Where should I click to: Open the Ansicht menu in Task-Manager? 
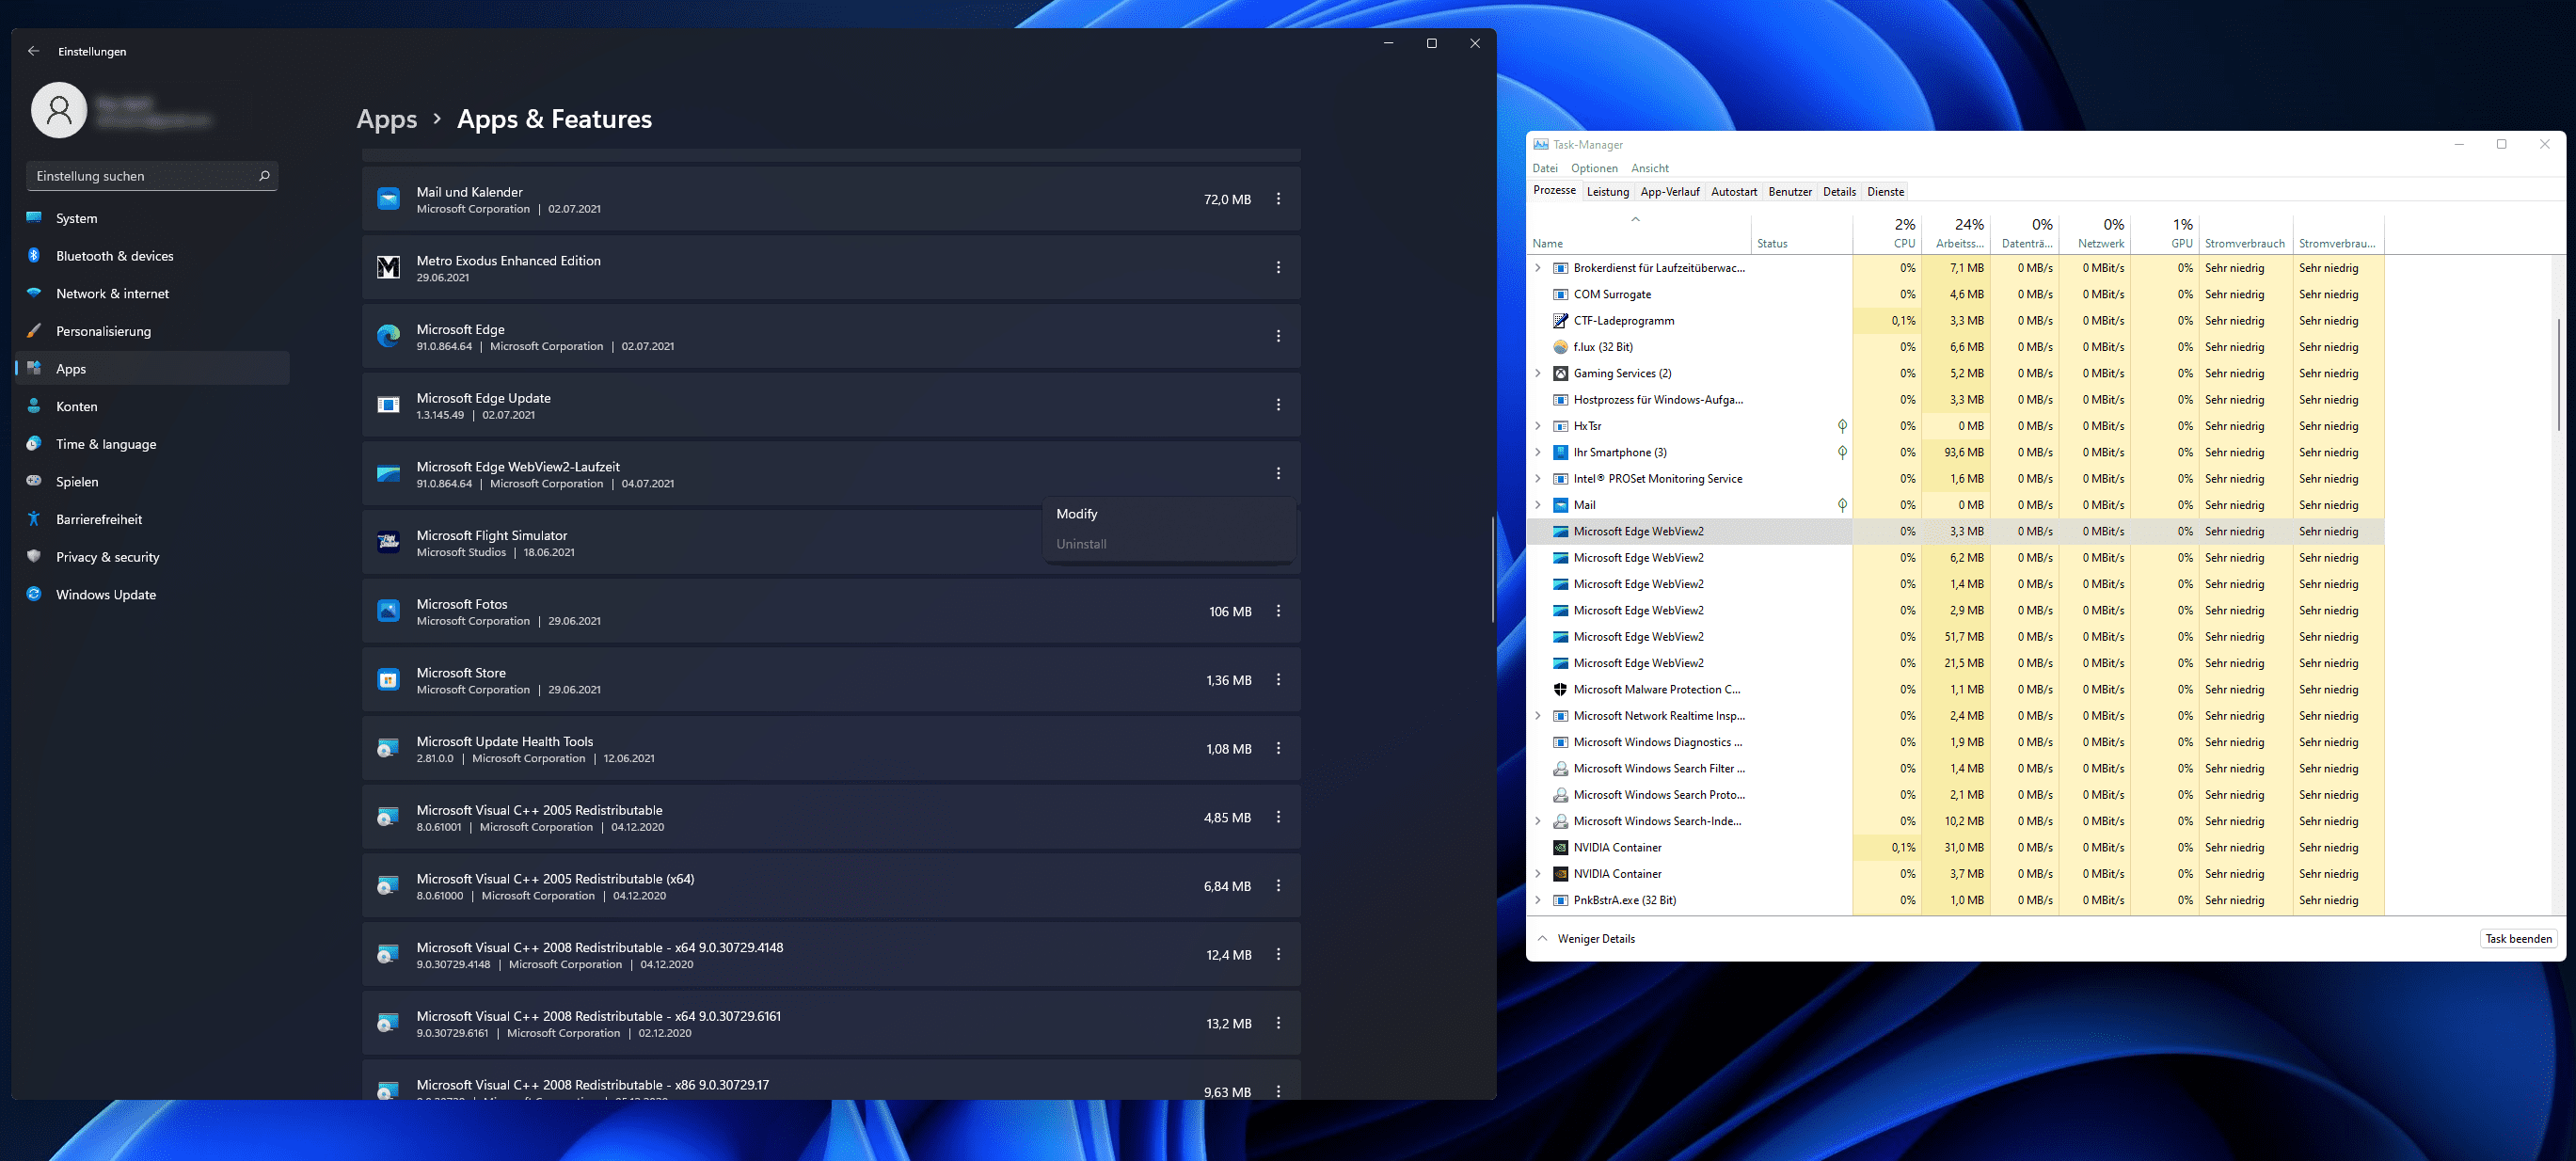coord(1650,168)
